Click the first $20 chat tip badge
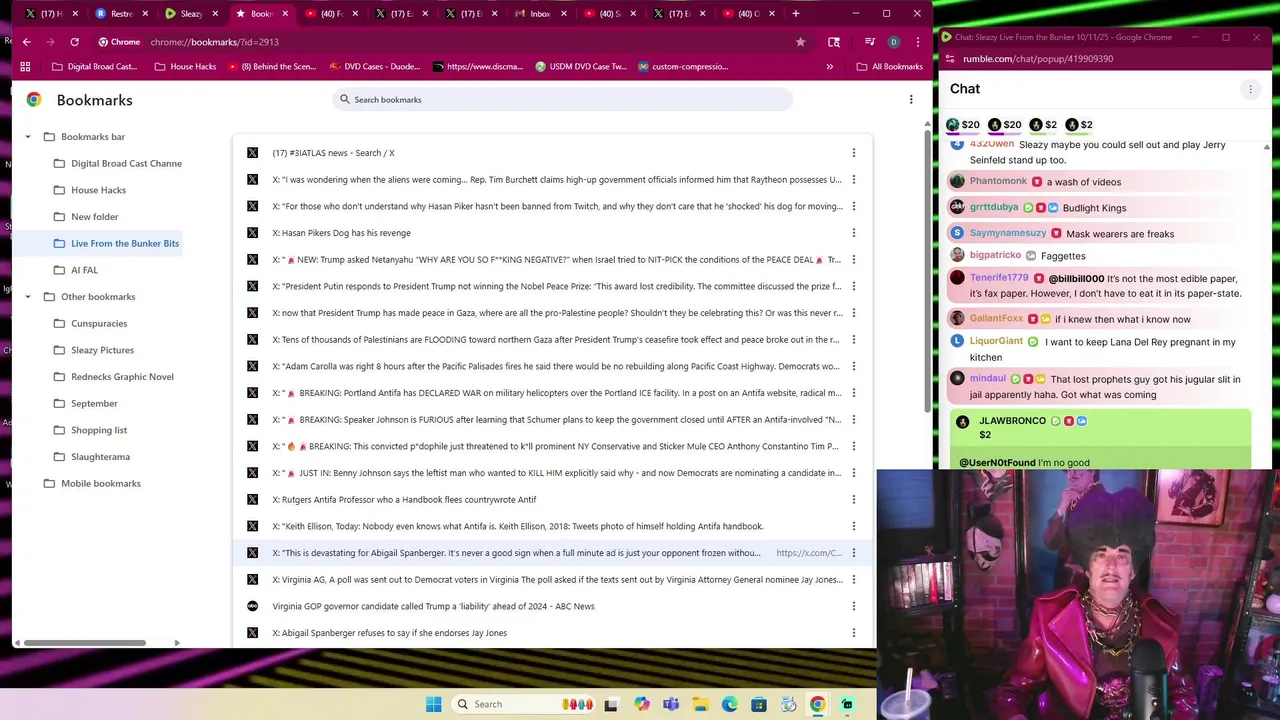Image resolution: width=1280 pixels, height=720 pixels. coord(963,125)
